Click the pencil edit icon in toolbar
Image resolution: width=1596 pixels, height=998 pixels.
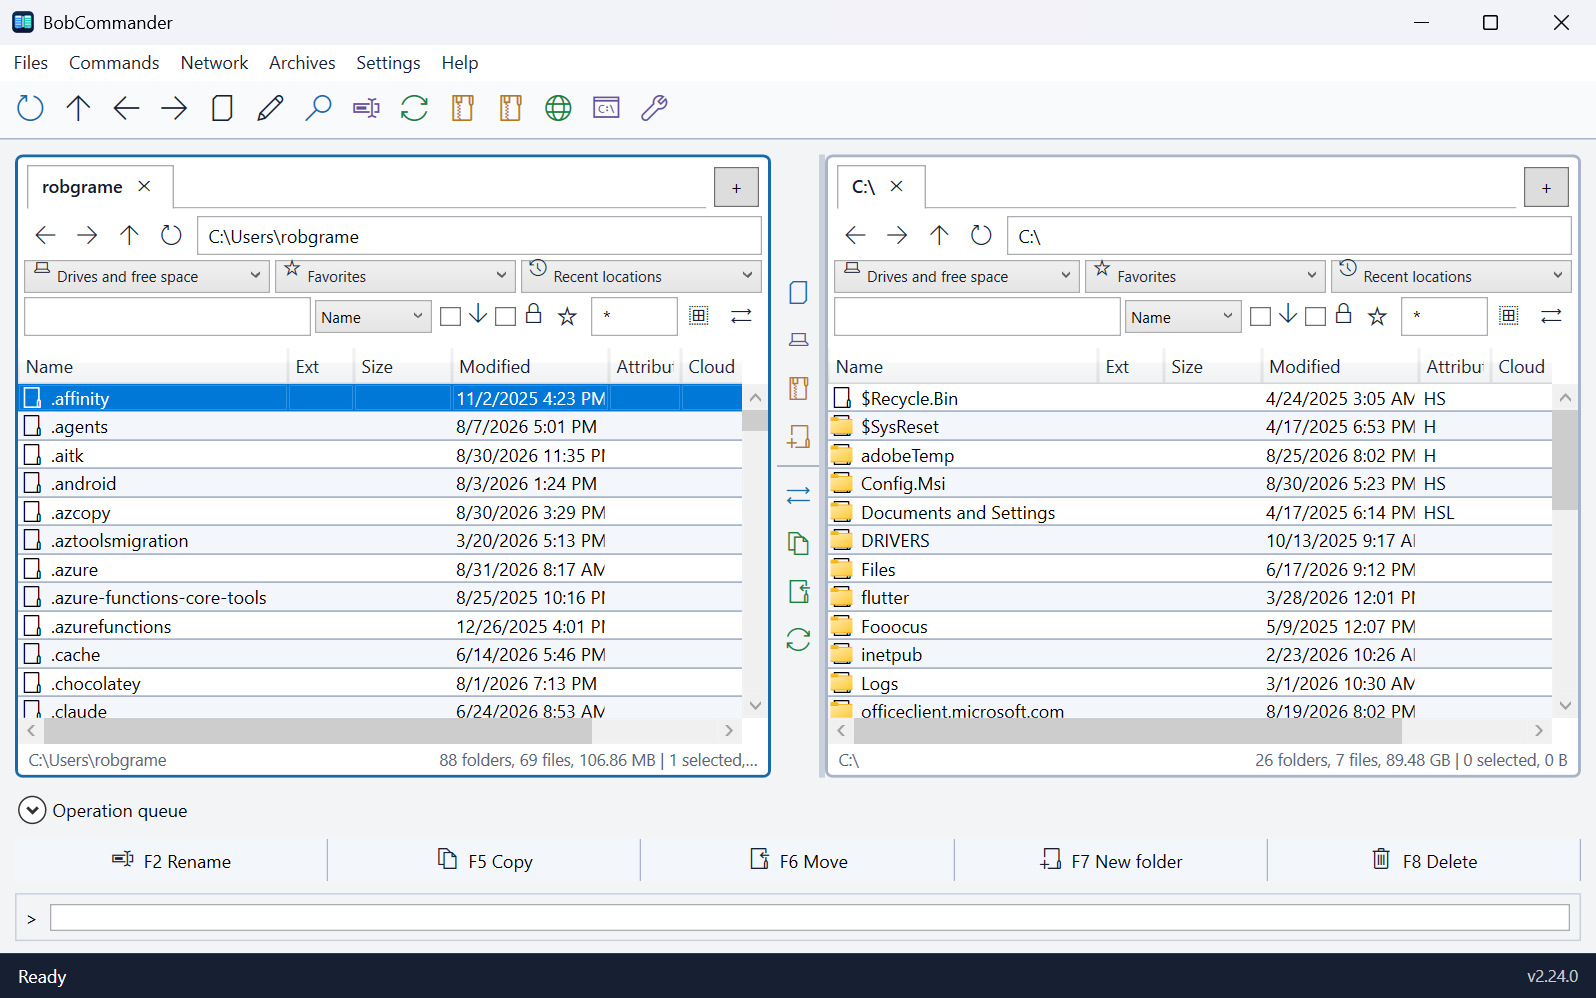pyautogui.click(x=270, y=108)
